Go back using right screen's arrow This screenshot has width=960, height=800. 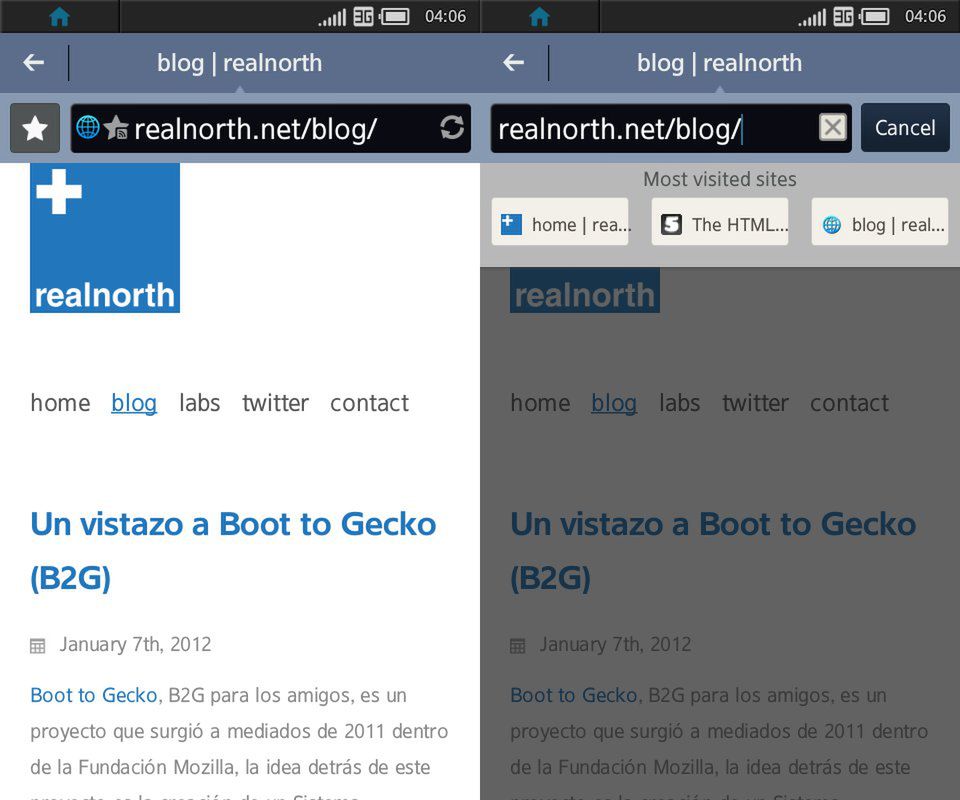click(514, 62)
